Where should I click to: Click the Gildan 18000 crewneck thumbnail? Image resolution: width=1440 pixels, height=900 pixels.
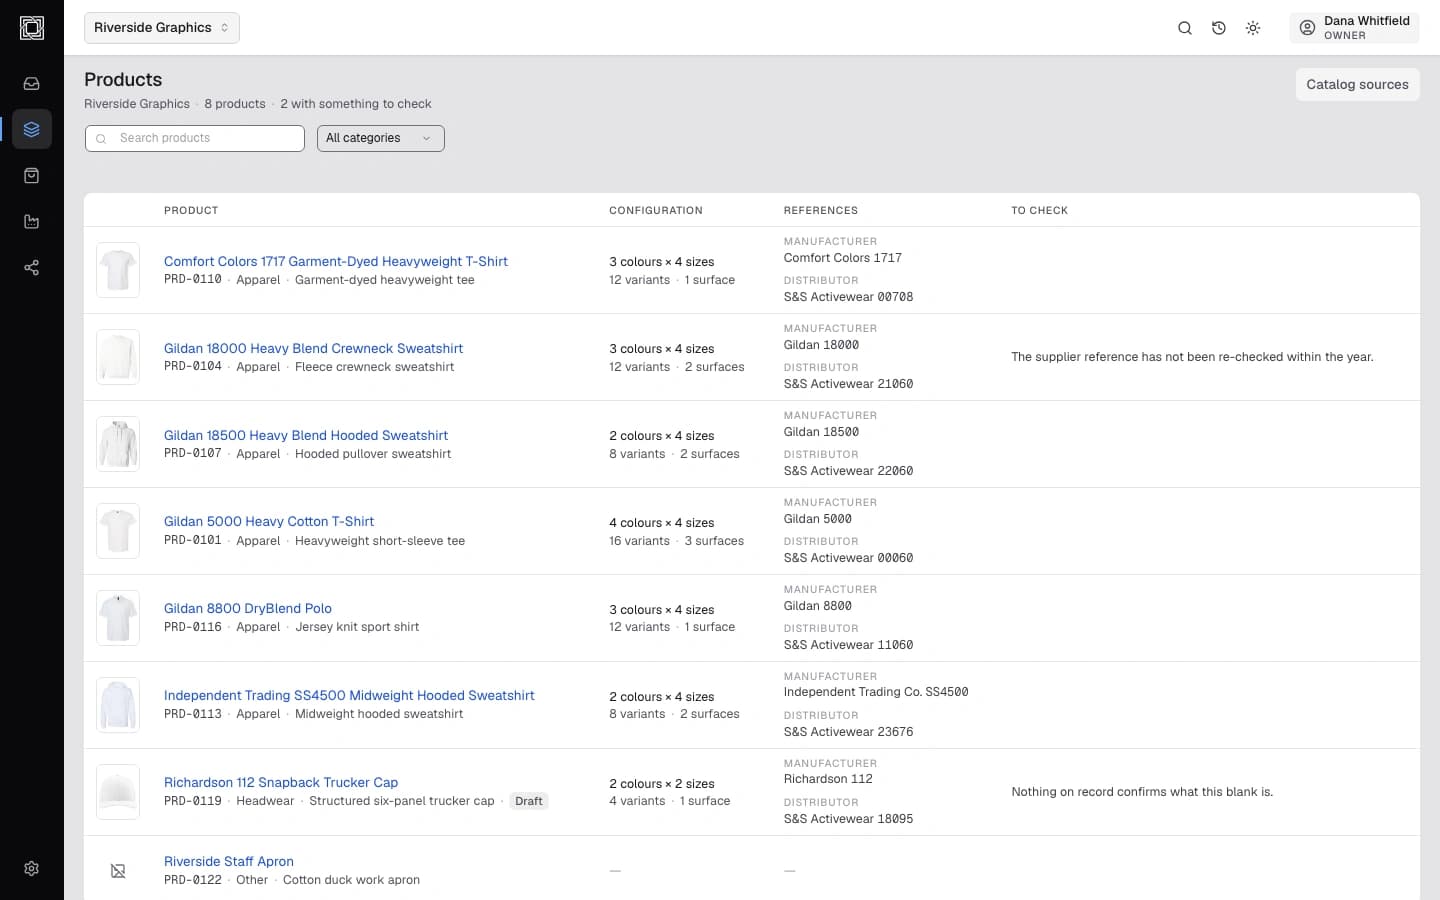[x=118, y=357]
